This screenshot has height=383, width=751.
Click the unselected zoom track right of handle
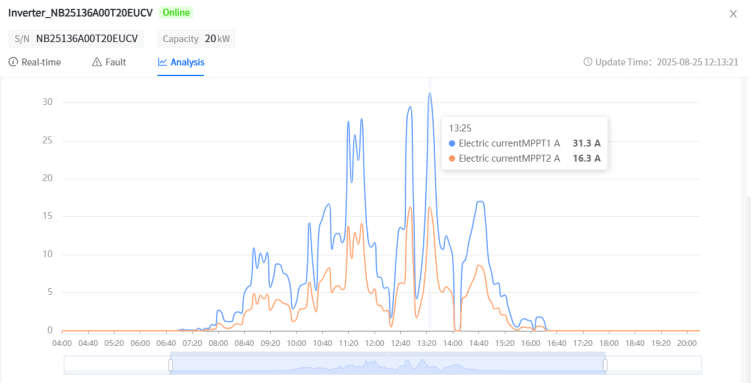tap(655, 365)
